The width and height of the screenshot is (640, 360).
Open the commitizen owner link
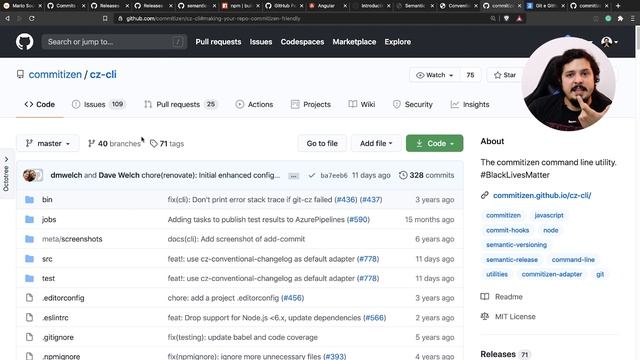(55, 74)
